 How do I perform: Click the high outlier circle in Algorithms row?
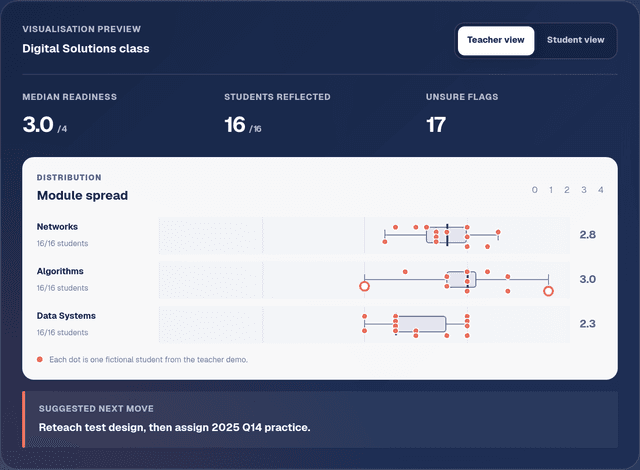pyautogui.click(x=548, y=291)
